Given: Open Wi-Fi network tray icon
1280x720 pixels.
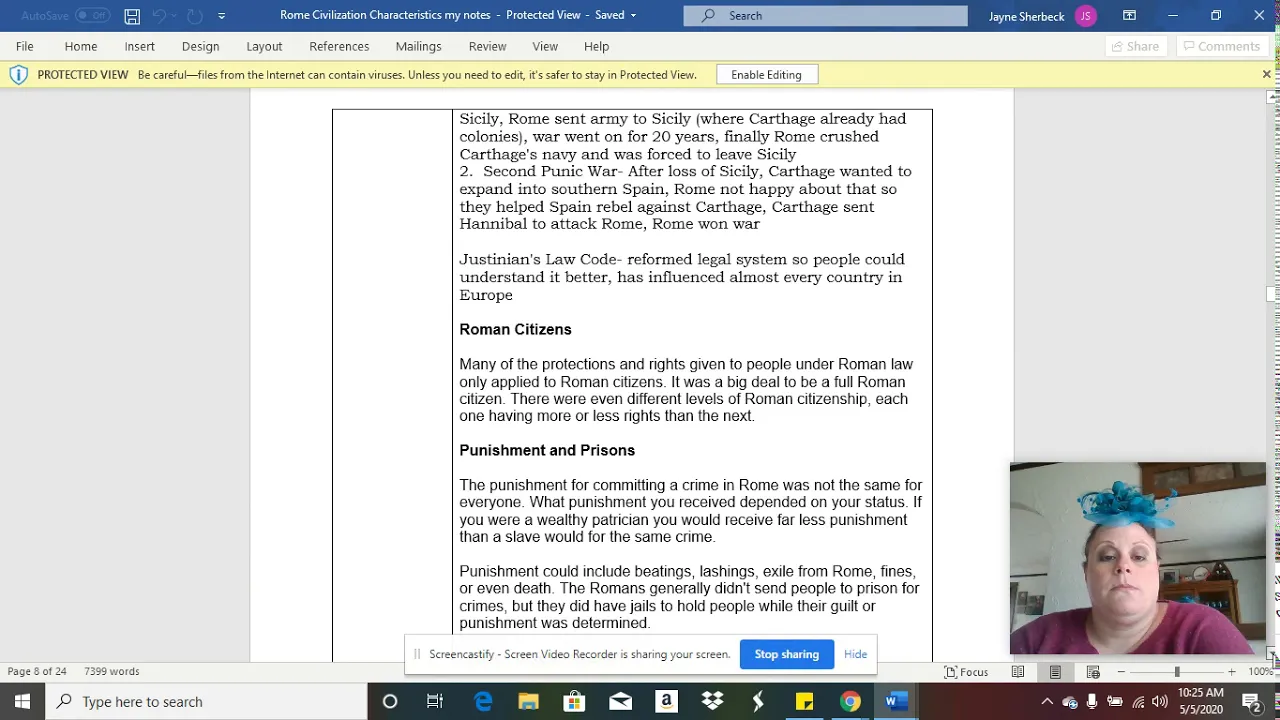Looking at the screenshot, I should coord(1138,702).
